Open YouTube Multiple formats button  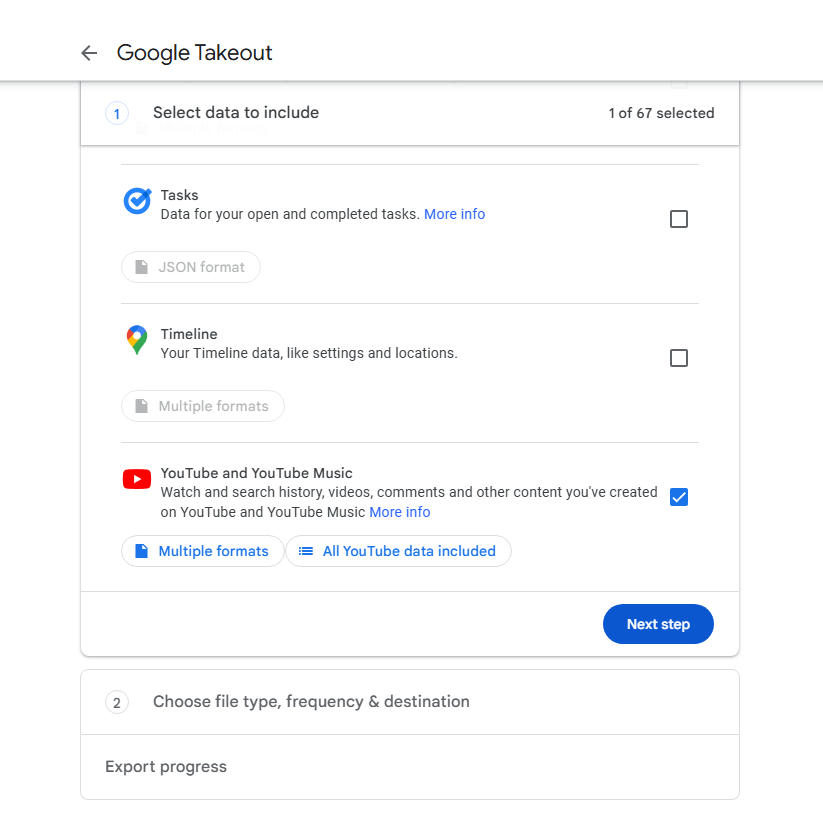pos(203,551)
